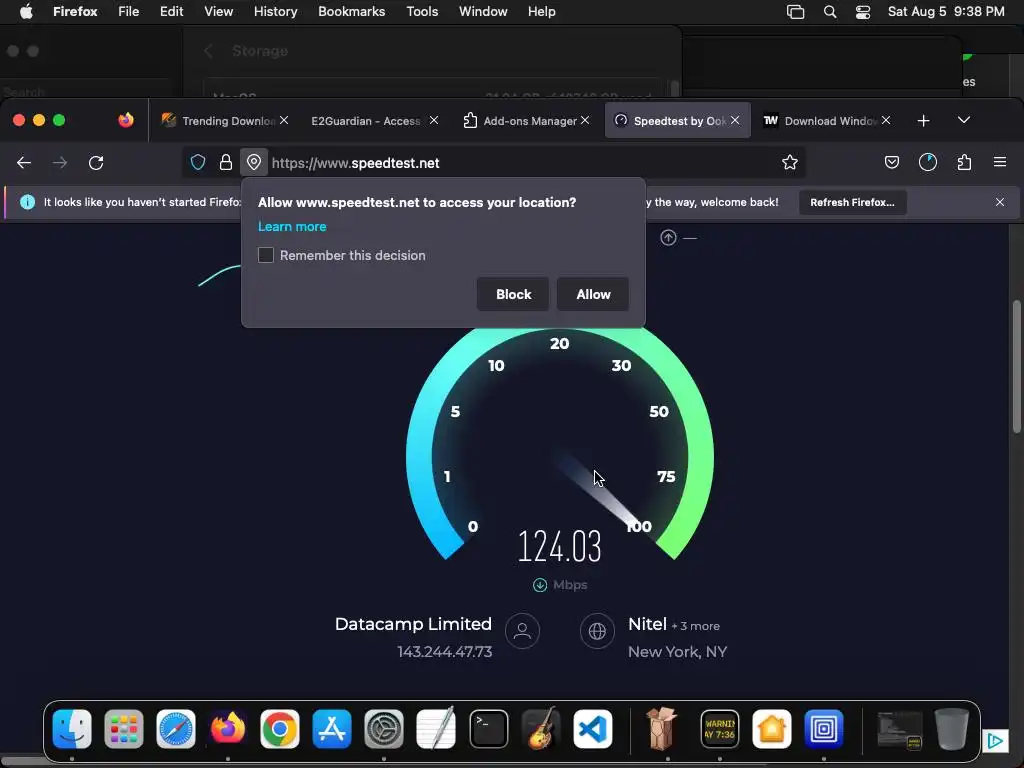Open the tracking protection shield icon
The width and height of the screenshot is (1024, 768).
pos(198,163)
